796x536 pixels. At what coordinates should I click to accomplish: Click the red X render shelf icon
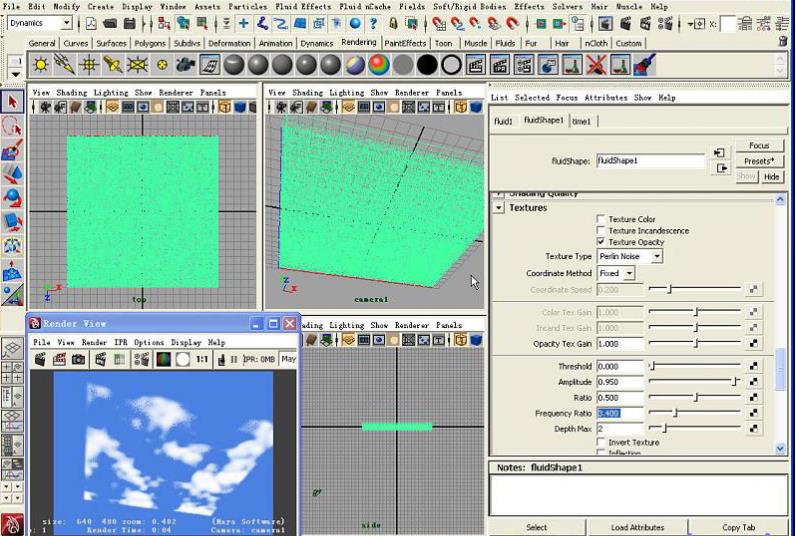tap(596, 65)
